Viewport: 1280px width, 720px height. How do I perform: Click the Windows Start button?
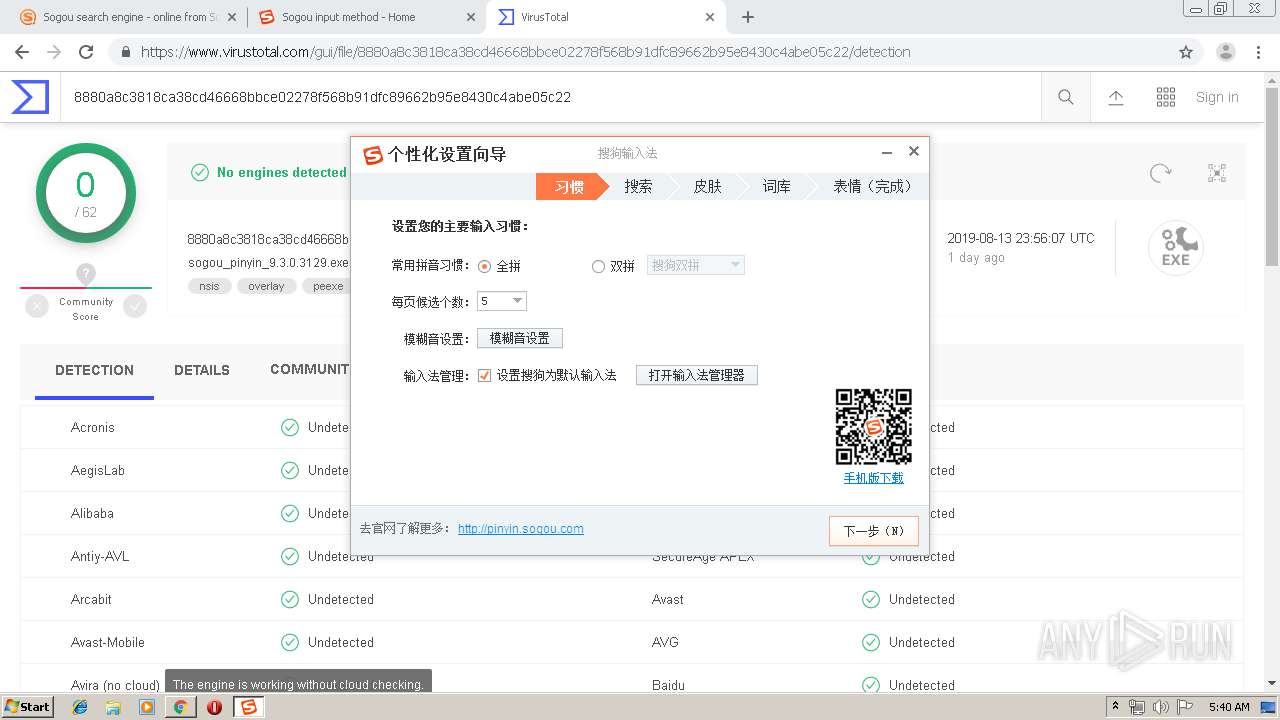(x=27, y=707)
